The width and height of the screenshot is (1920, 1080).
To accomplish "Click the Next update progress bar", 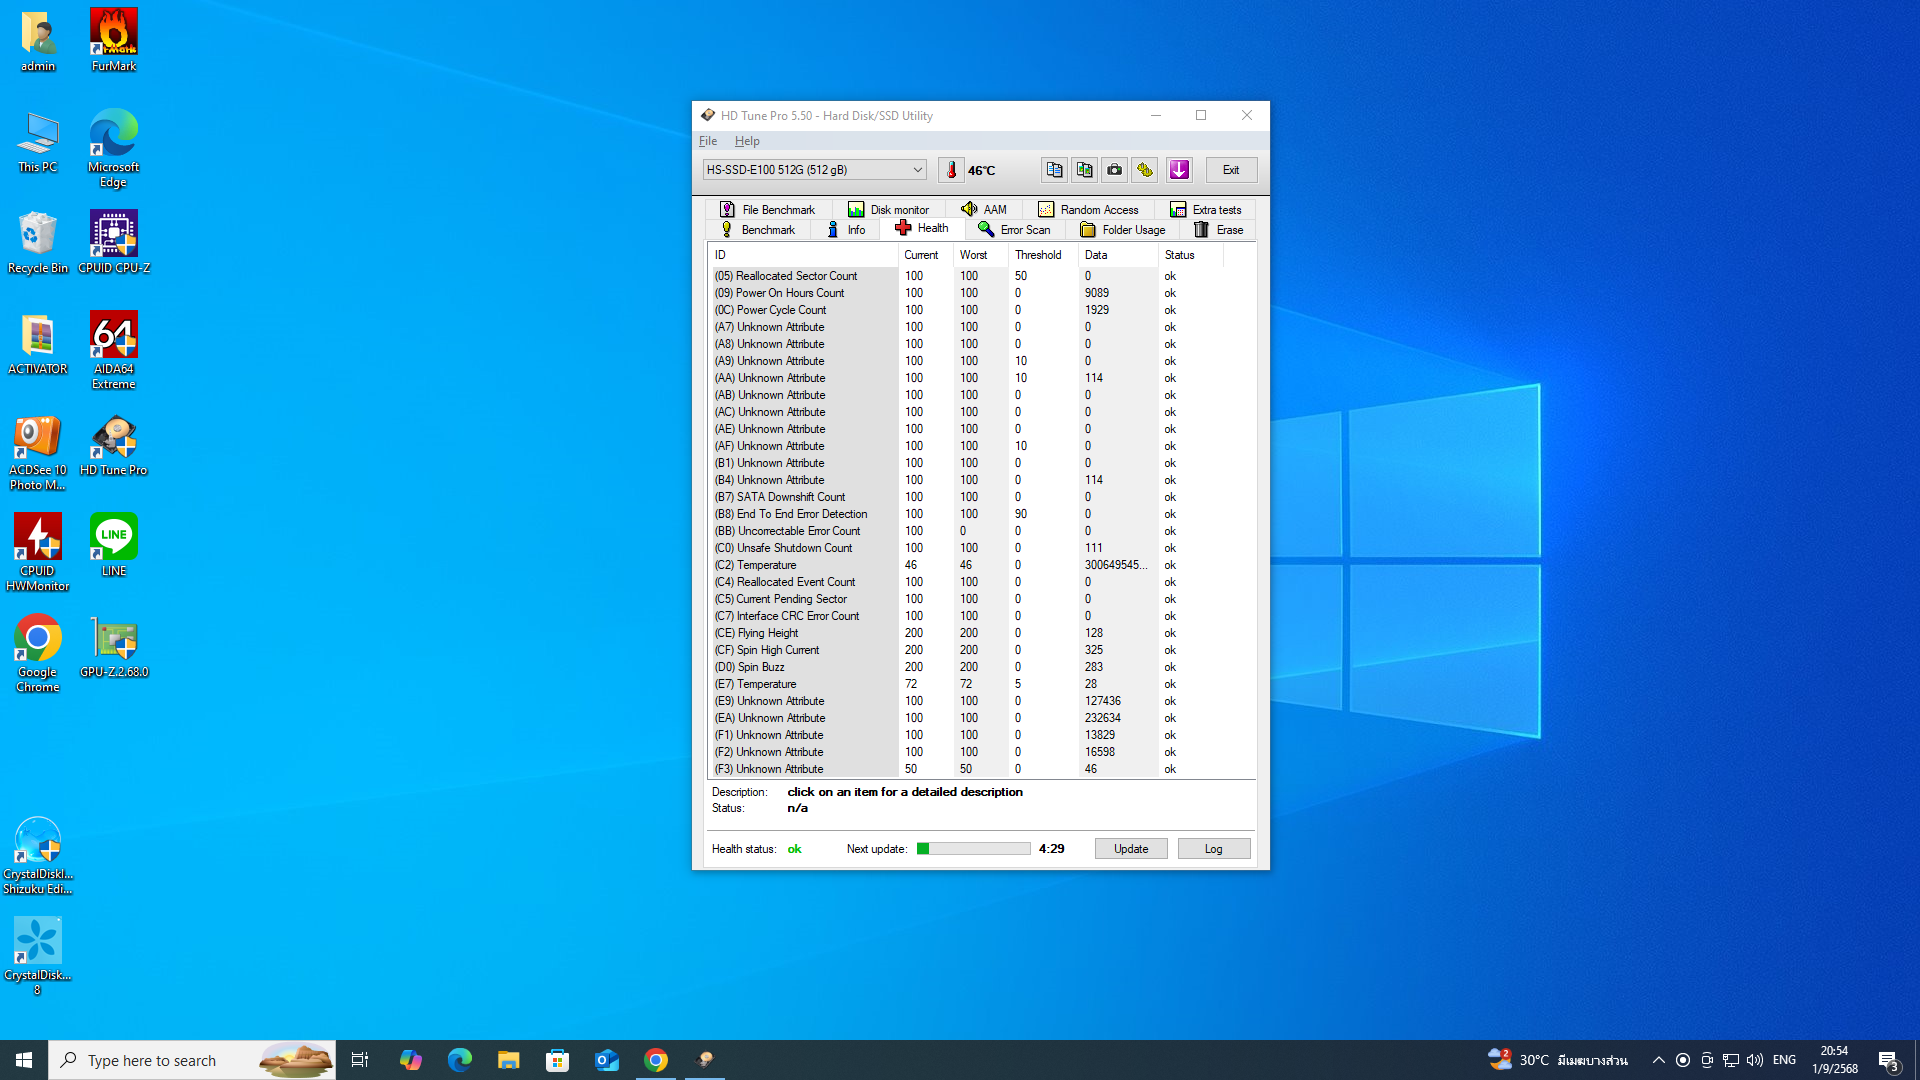I will coord(973,849).
